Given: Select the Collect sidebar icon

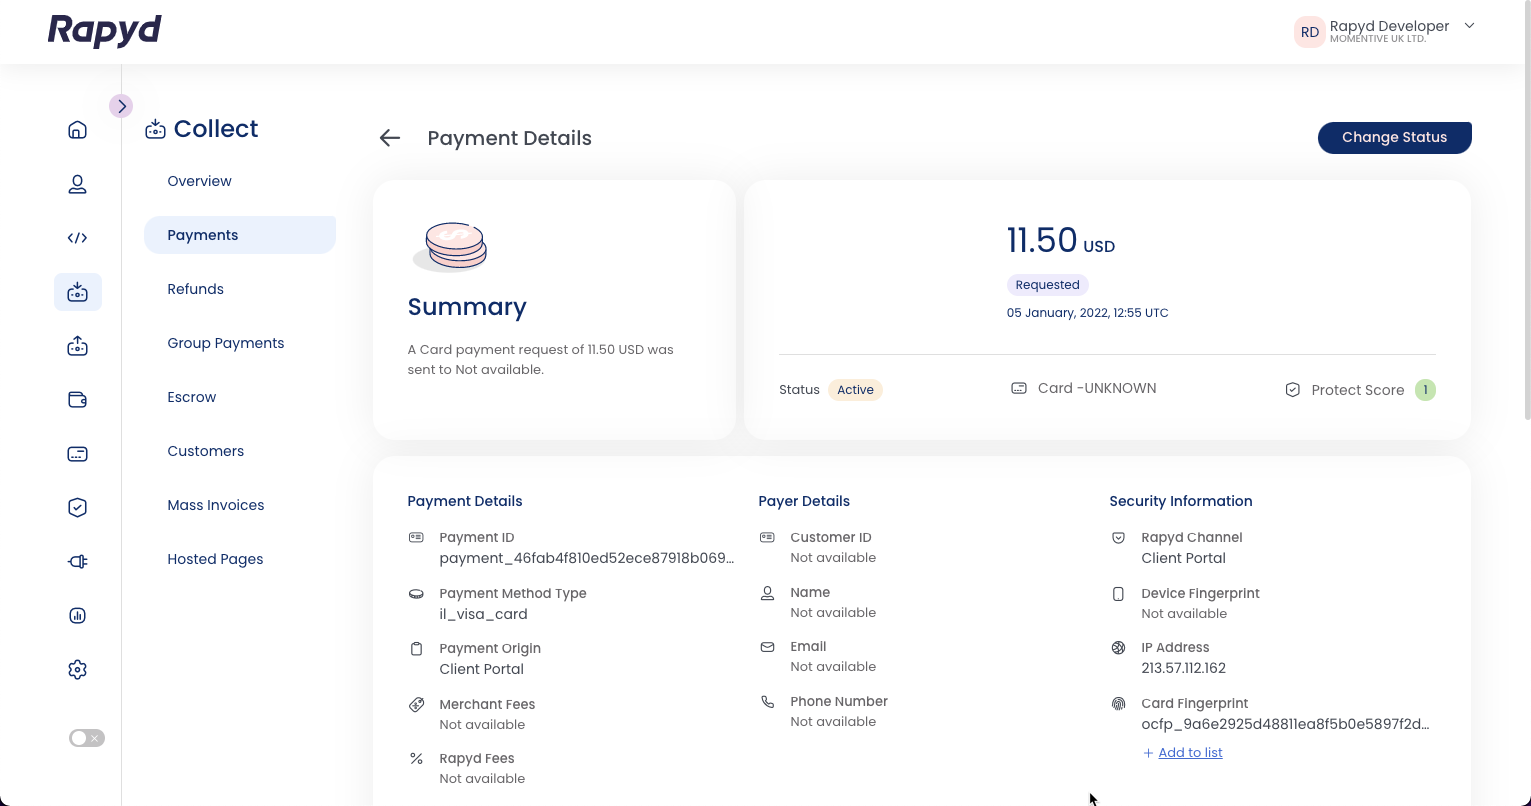Looking at the screenshot, I should tap(78, 292).
